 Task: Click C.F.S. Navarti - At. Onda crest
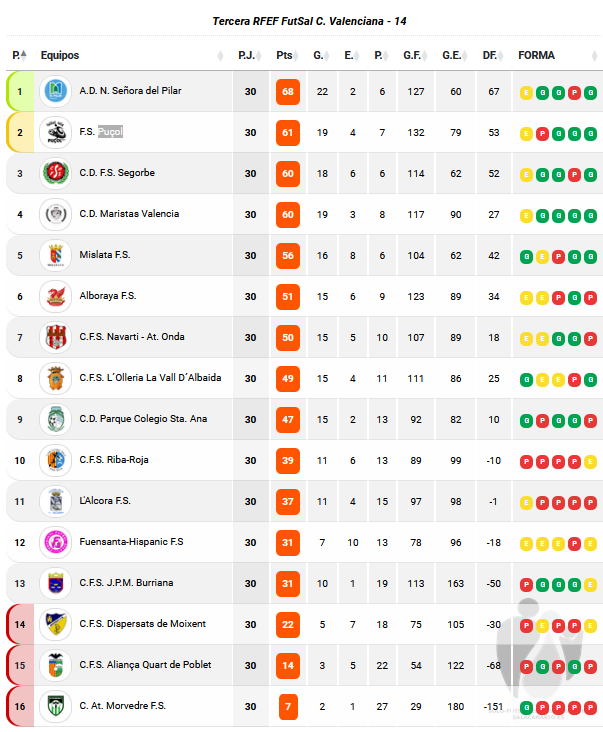click(x=56, y=337)
